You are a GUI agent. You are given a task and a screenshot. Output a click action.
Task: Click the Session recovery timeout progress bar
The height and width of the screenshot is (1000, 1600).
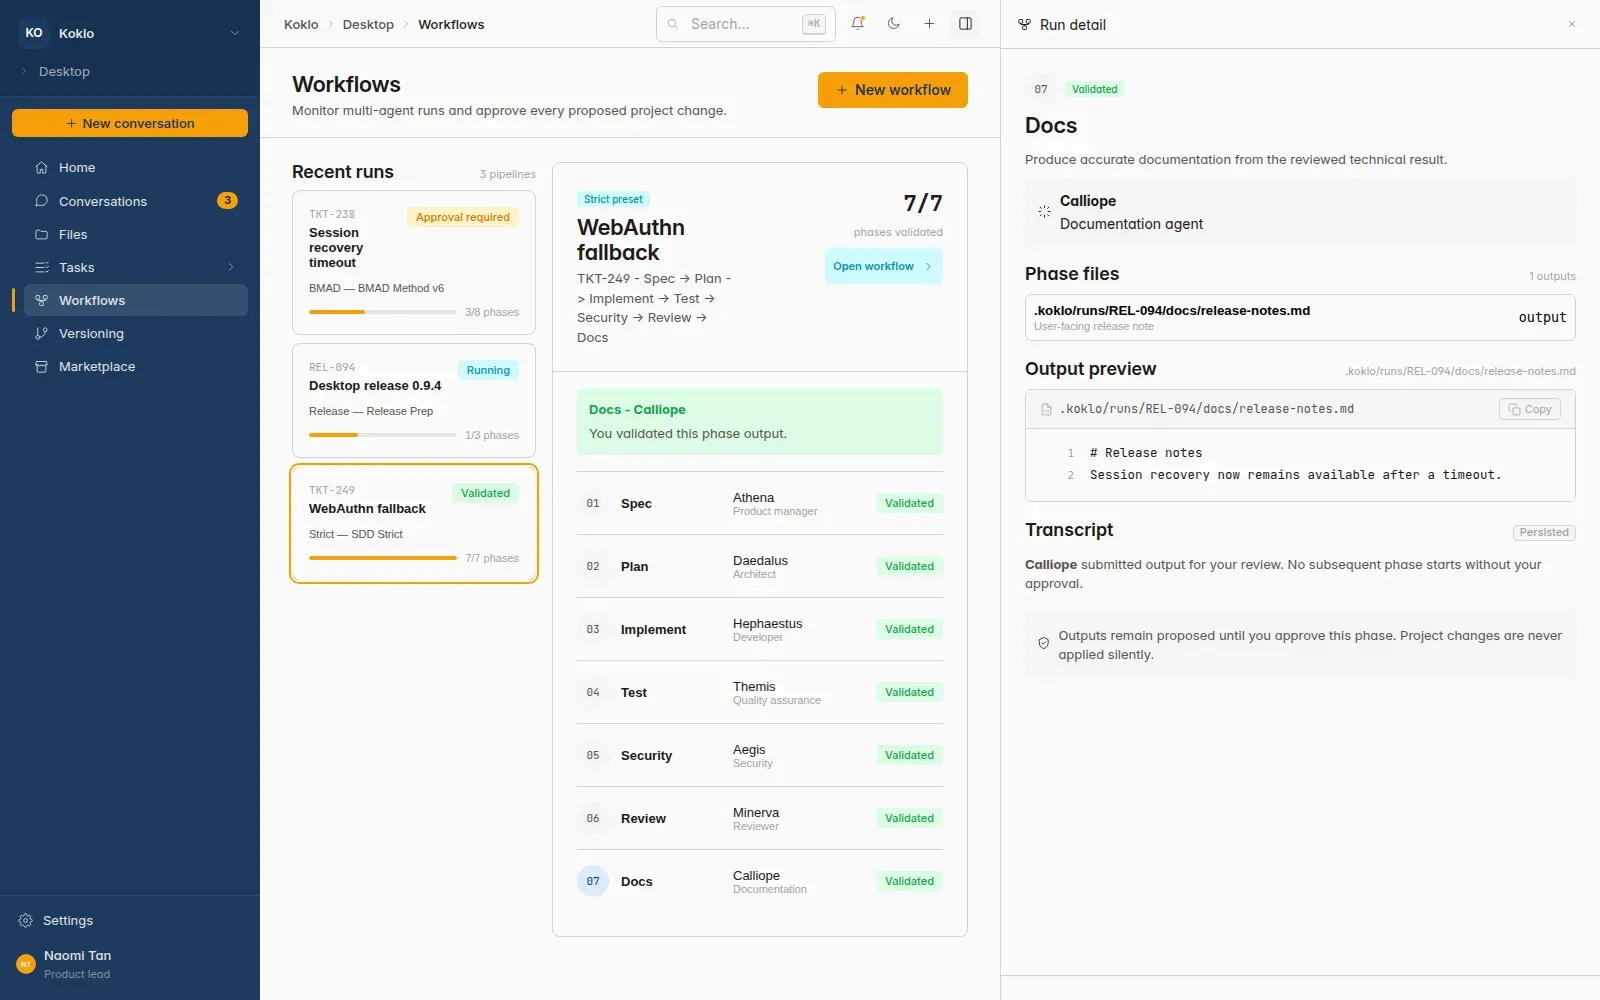(x=383, y=312)
